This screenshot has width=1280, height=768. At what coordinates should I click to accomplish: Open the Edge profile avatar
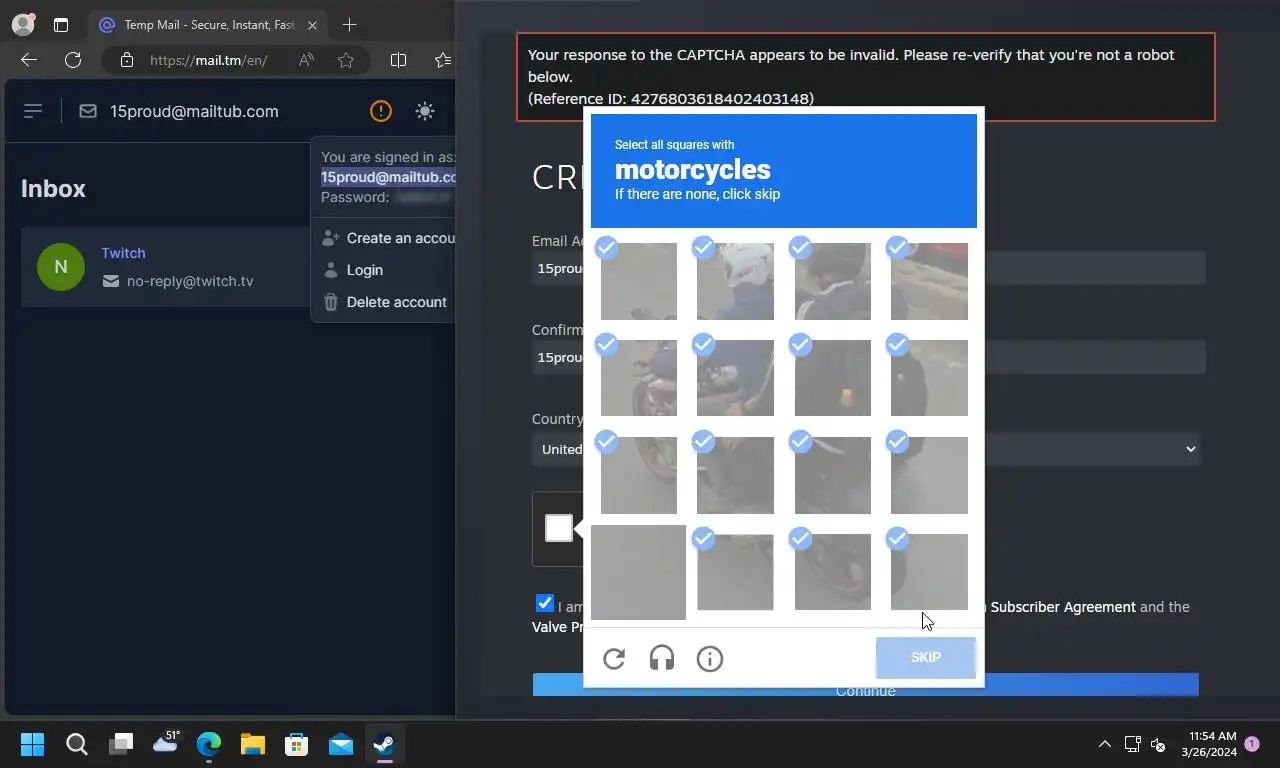(x=23, y=25)
